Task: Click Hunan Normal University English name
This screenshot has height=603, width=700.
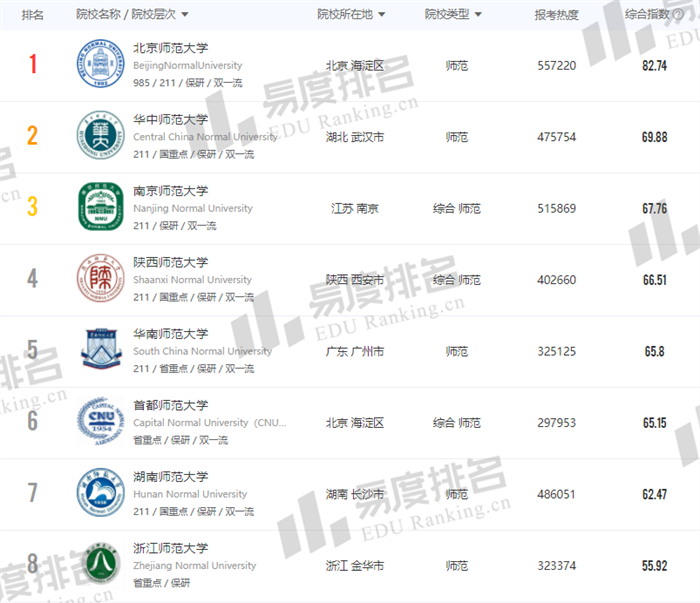Action: 190,494
